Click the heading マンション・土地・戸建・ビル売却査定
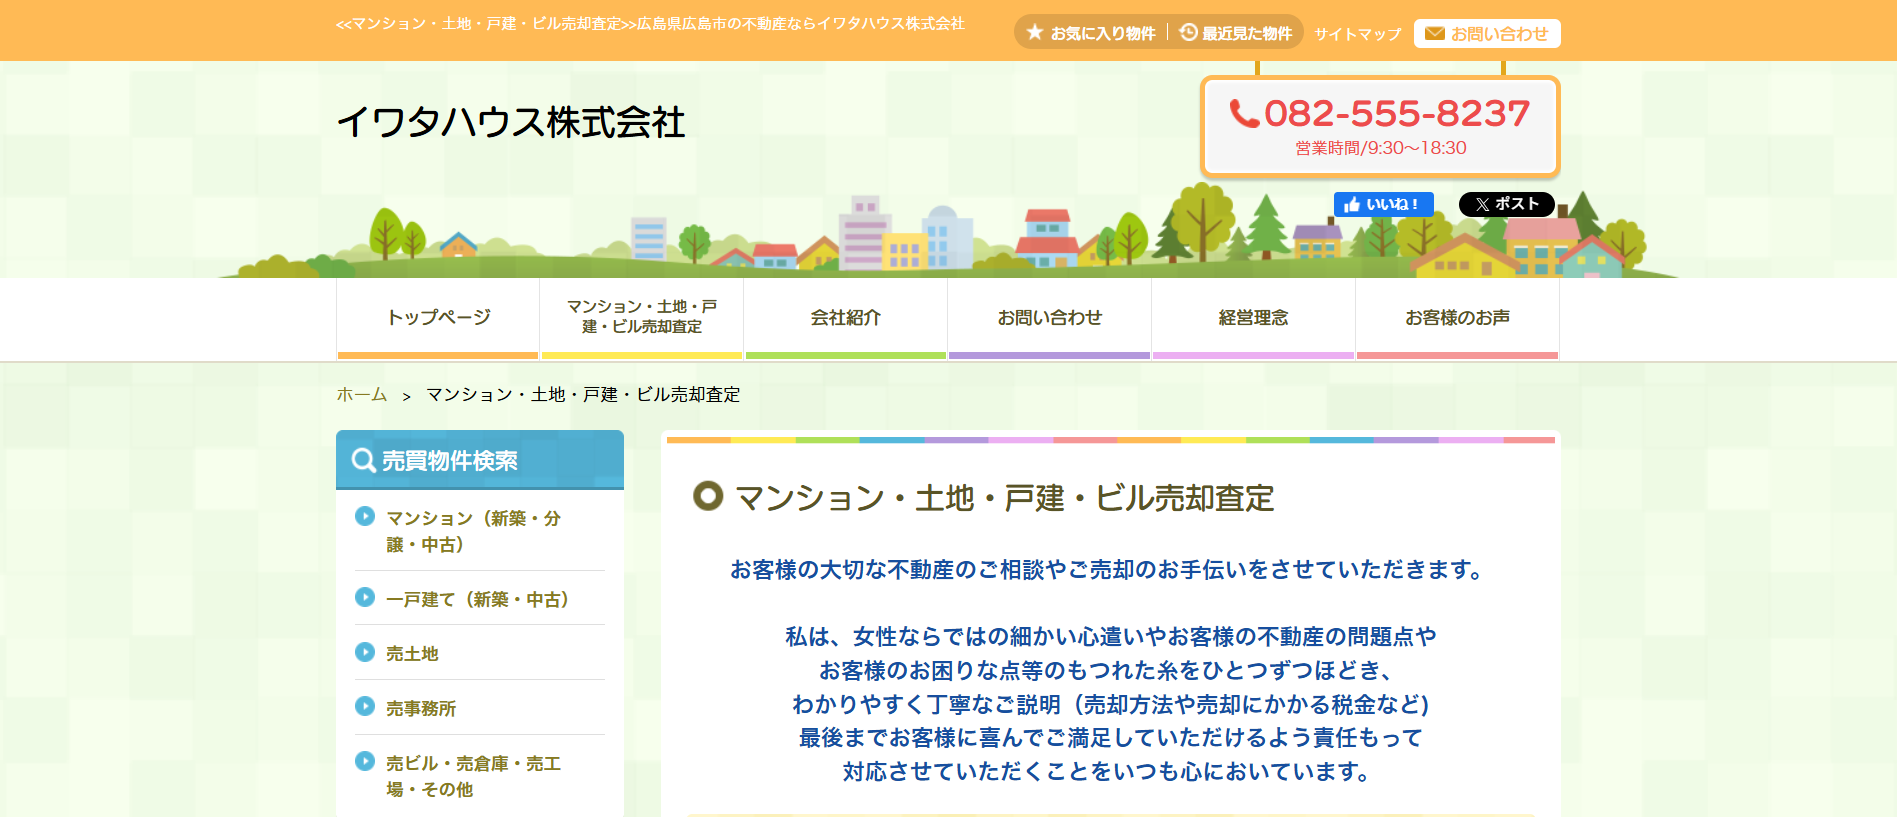 1005,497
